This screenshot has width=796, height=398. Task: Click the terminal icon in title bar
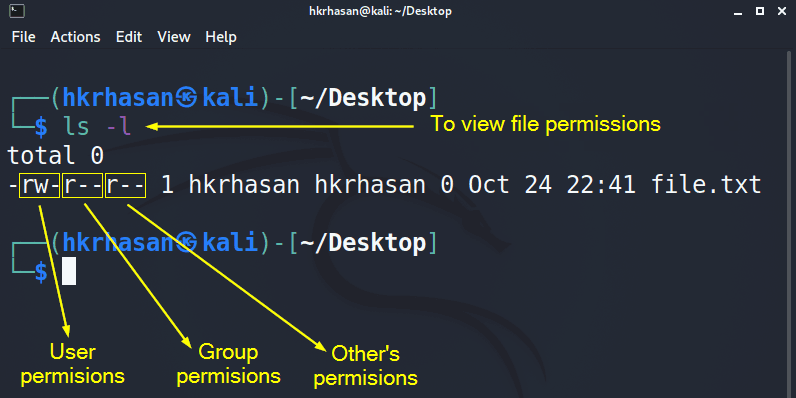pyautogui.click(x=17, y=11)
